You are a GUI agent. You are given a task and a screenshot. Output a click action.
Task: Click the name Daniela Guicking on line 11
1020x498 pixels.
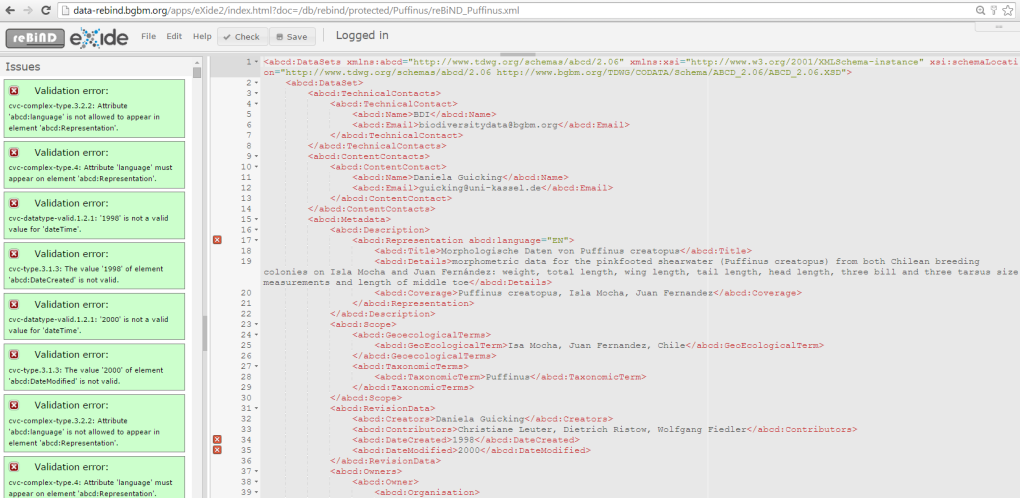point(459,177)
